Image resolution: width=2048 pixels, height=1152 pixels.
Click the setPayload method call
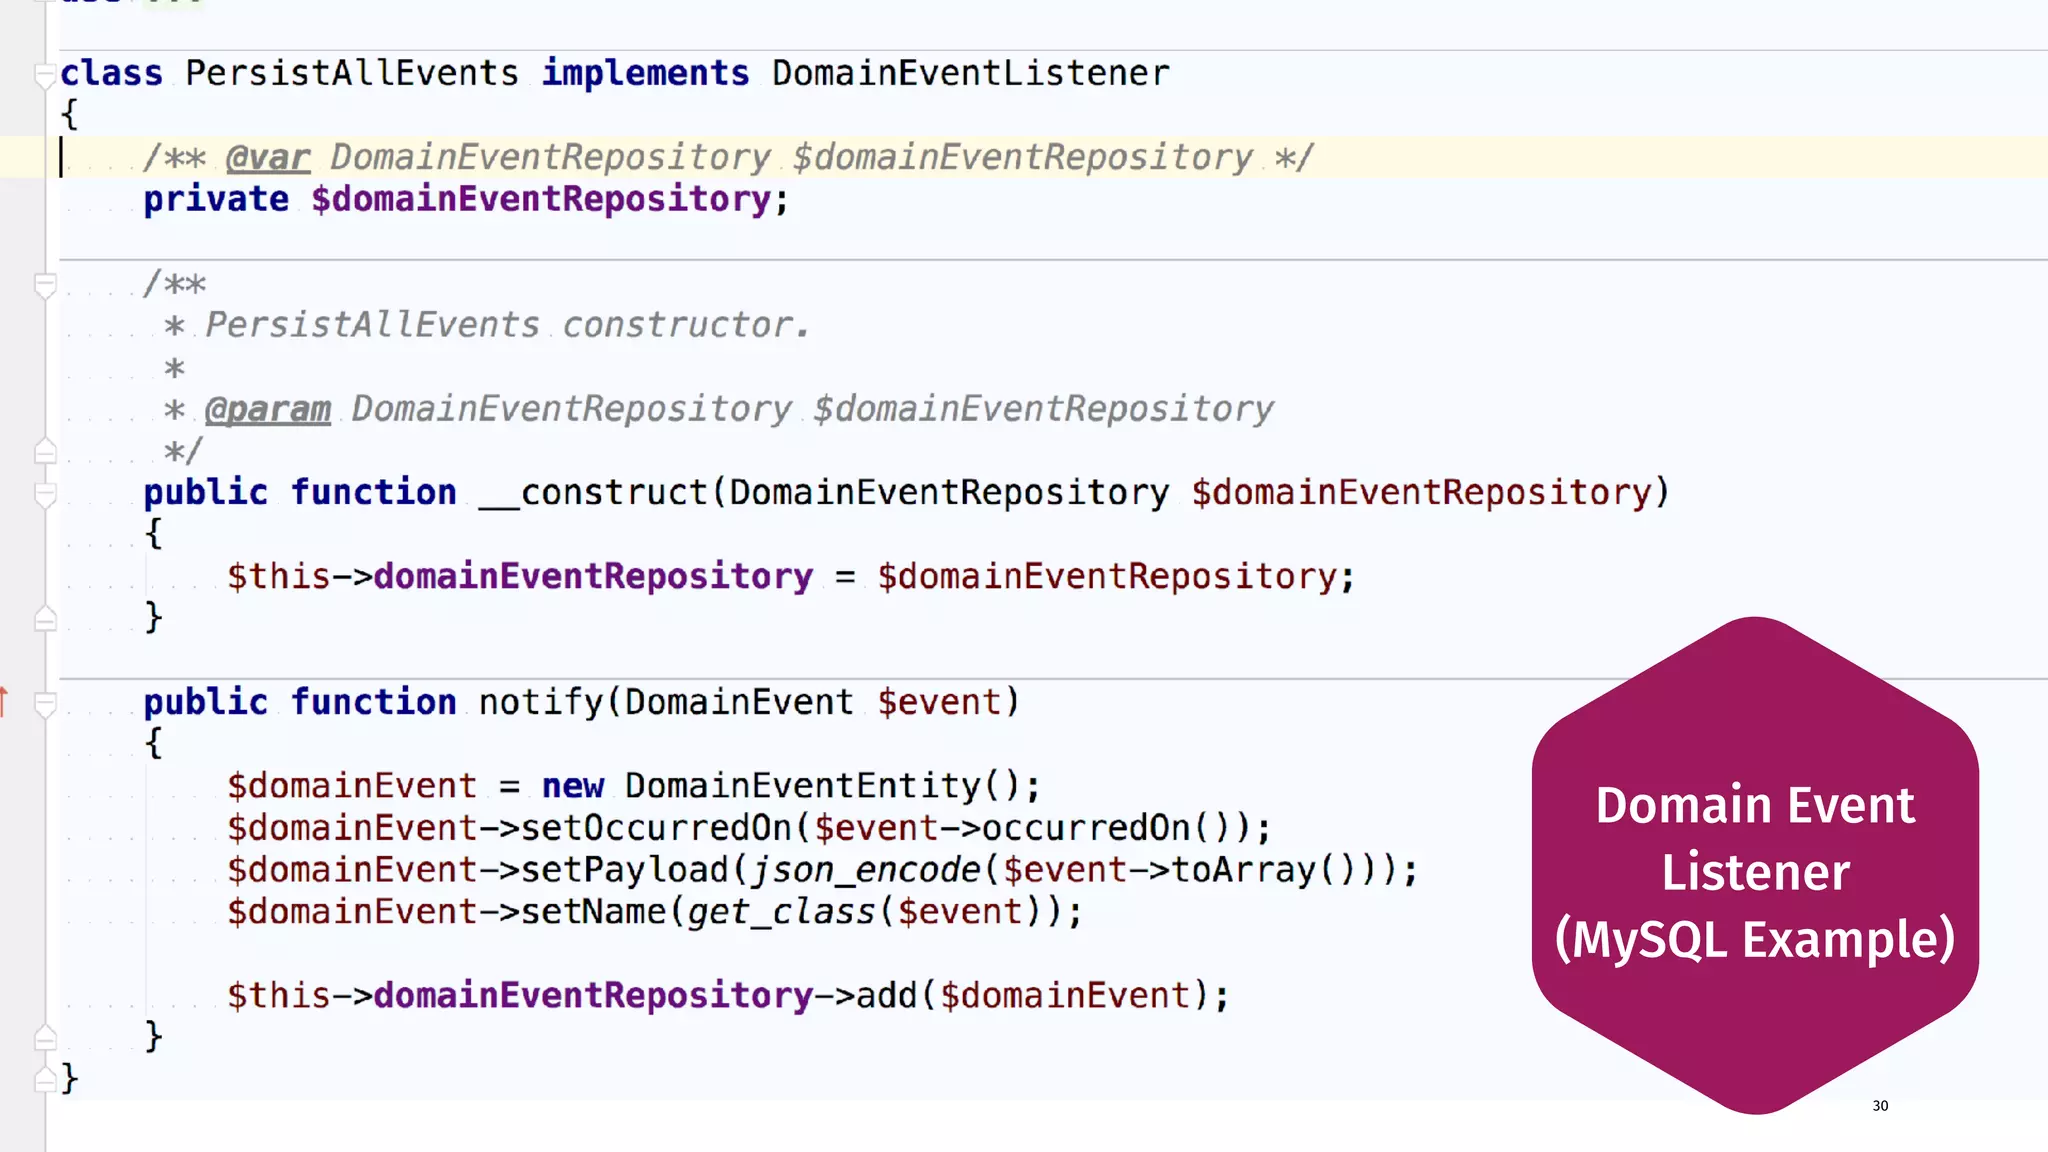coord(624,870)
